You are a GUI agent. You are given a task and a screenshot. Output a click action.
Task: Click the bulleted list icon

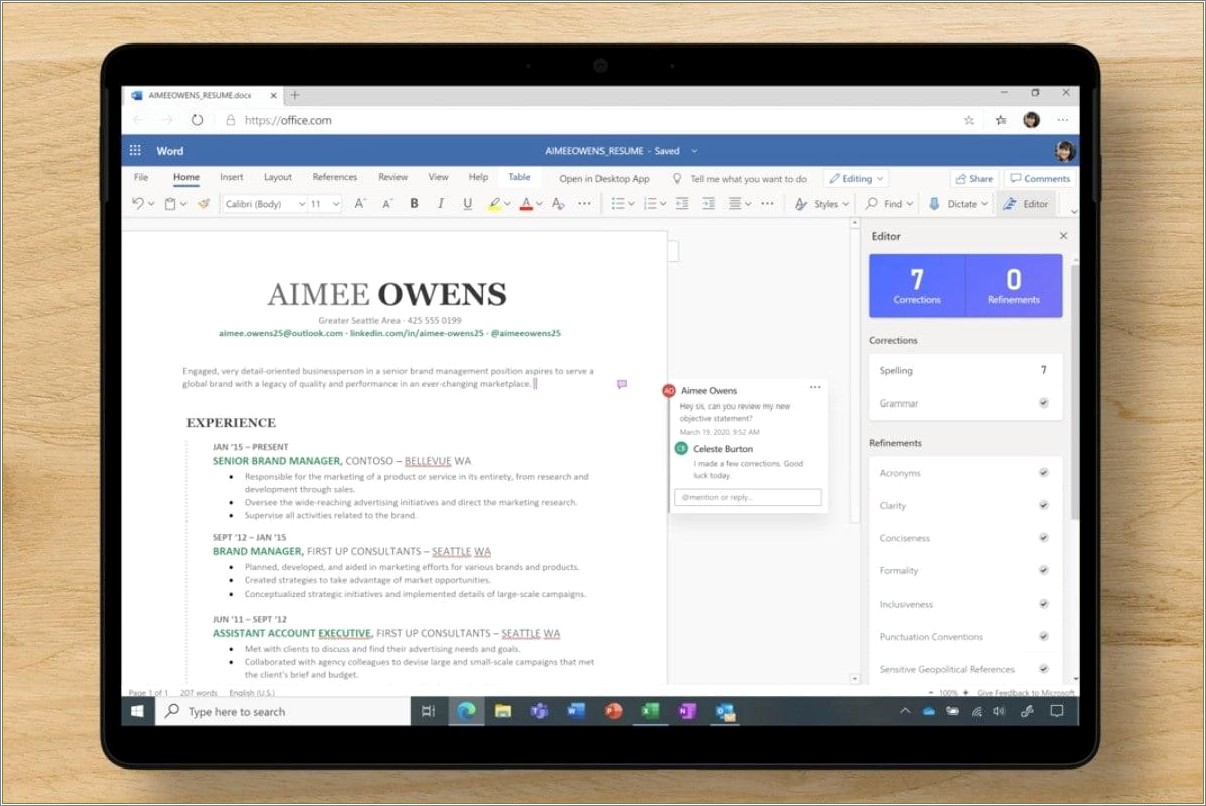tap(617, 203)
